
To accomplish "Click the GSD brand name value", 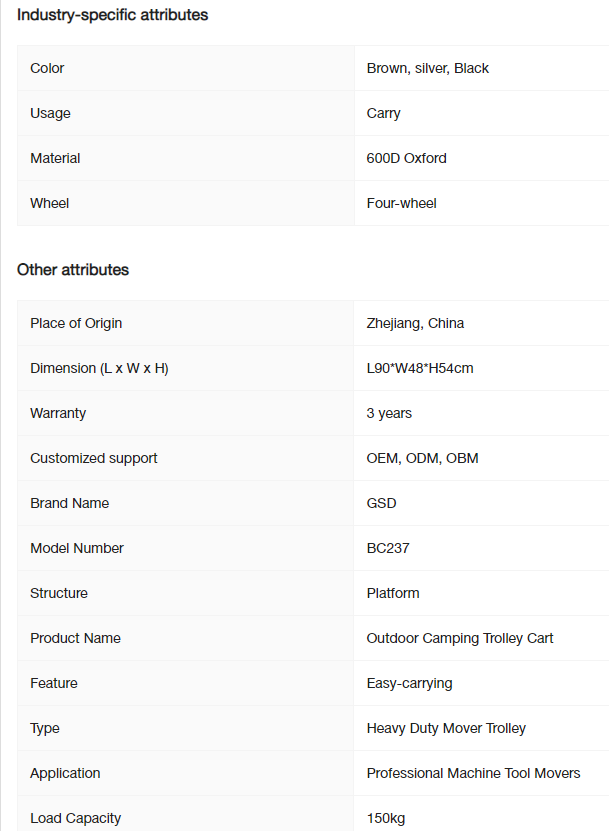I will pos(381,503).
